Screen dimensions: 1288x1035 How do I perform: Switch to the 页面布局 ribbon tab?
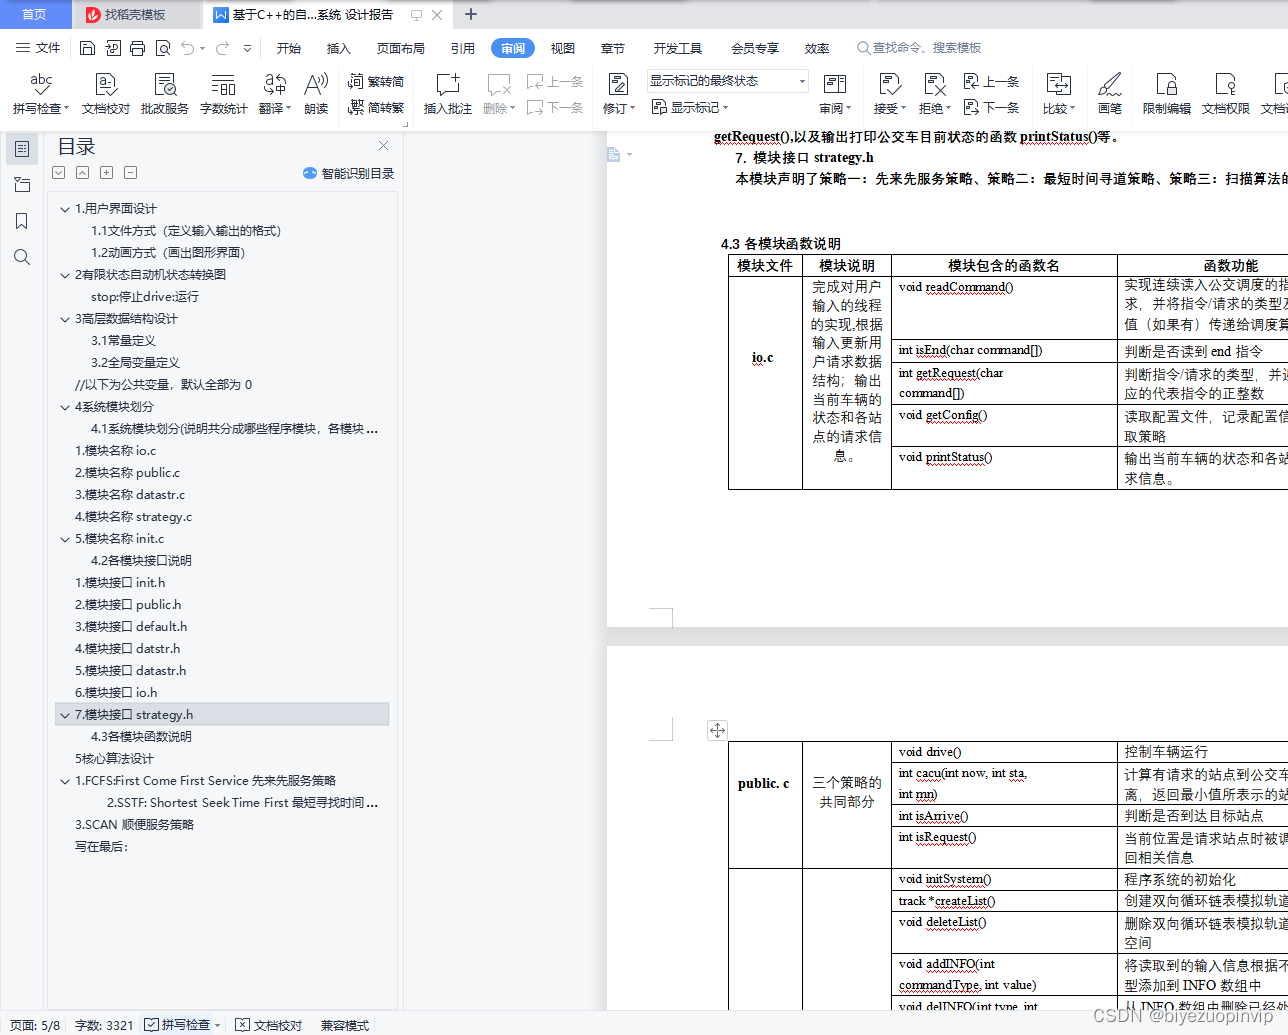click(401, 48)
